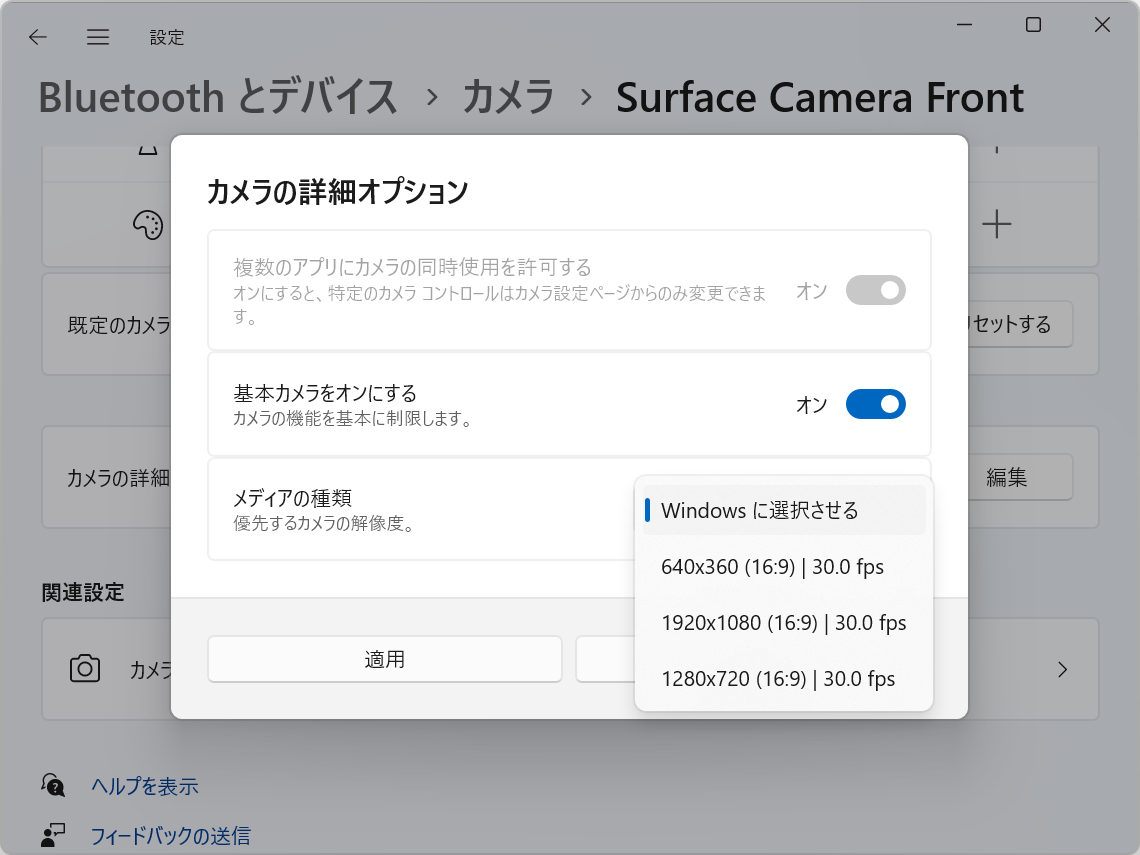Turn off the 基本カメラをオンにする toggle
Viewport: 1140px width, 855px height.
875,404
